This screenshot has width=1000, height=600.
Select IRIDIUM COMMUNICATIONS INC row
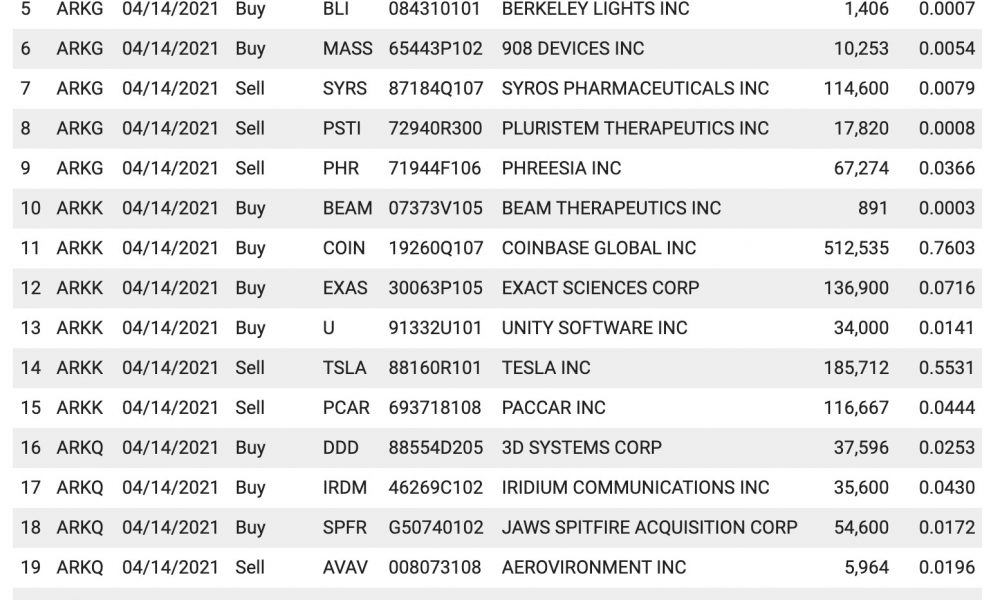[x=497, y=488]
